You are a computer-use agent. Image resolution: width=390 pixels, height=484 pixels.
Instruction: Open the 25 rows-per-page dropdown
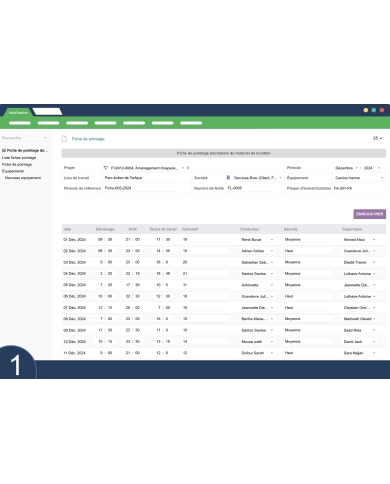pyautogui.click(x=377, y=138)
